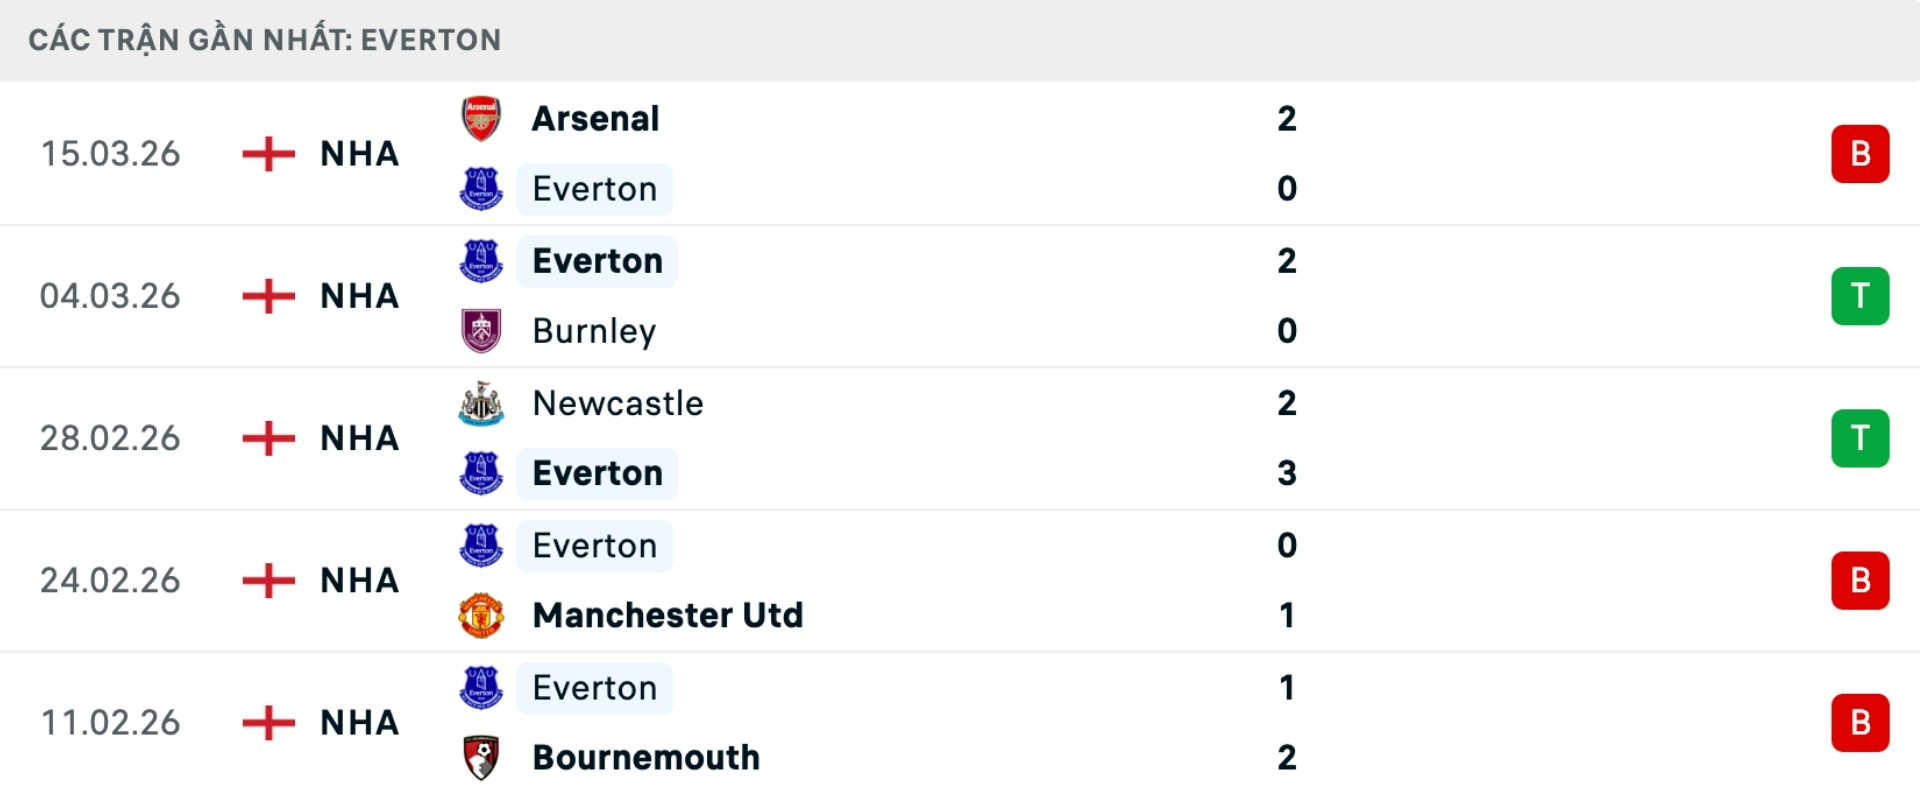Click the red B badge for Arsenal match
Viewport: 1920px width, 792px height.
(1859, 154)
